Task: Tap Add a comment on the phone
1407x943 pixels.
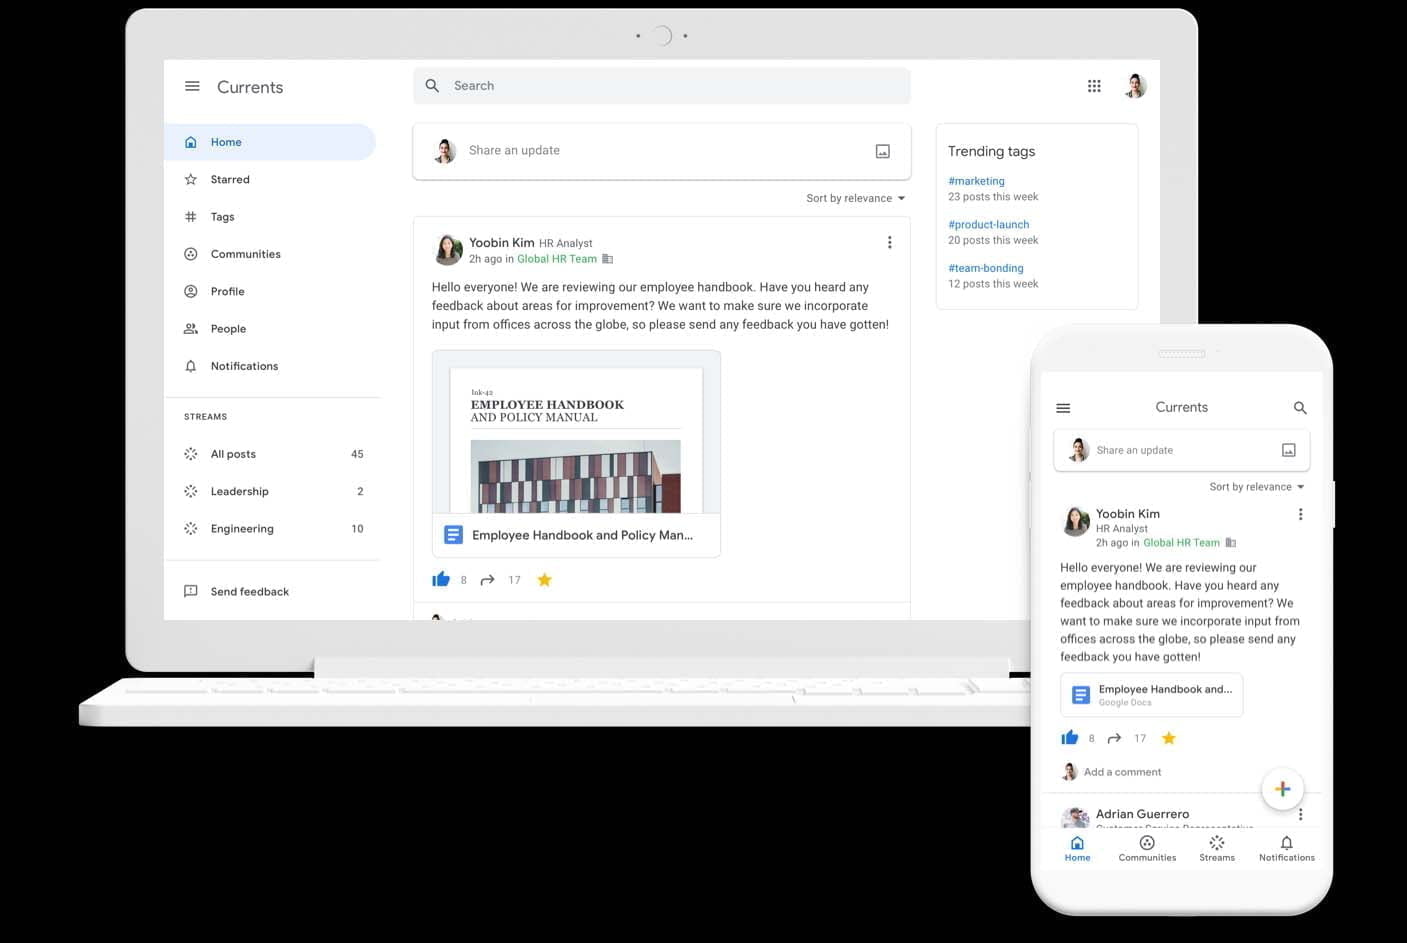Action: point(1122,772)
